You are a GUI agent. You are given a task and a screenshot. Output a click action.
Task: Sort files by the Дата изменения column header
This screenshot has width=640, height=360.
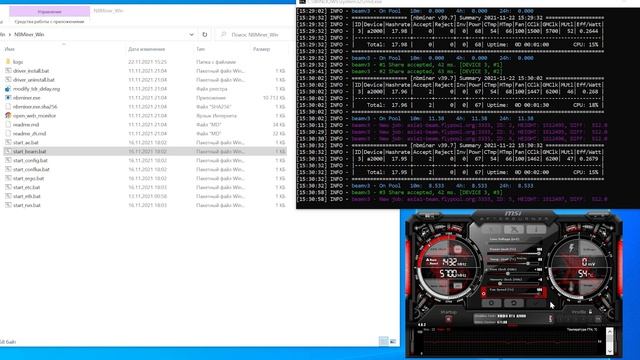[x=147, y=49]
